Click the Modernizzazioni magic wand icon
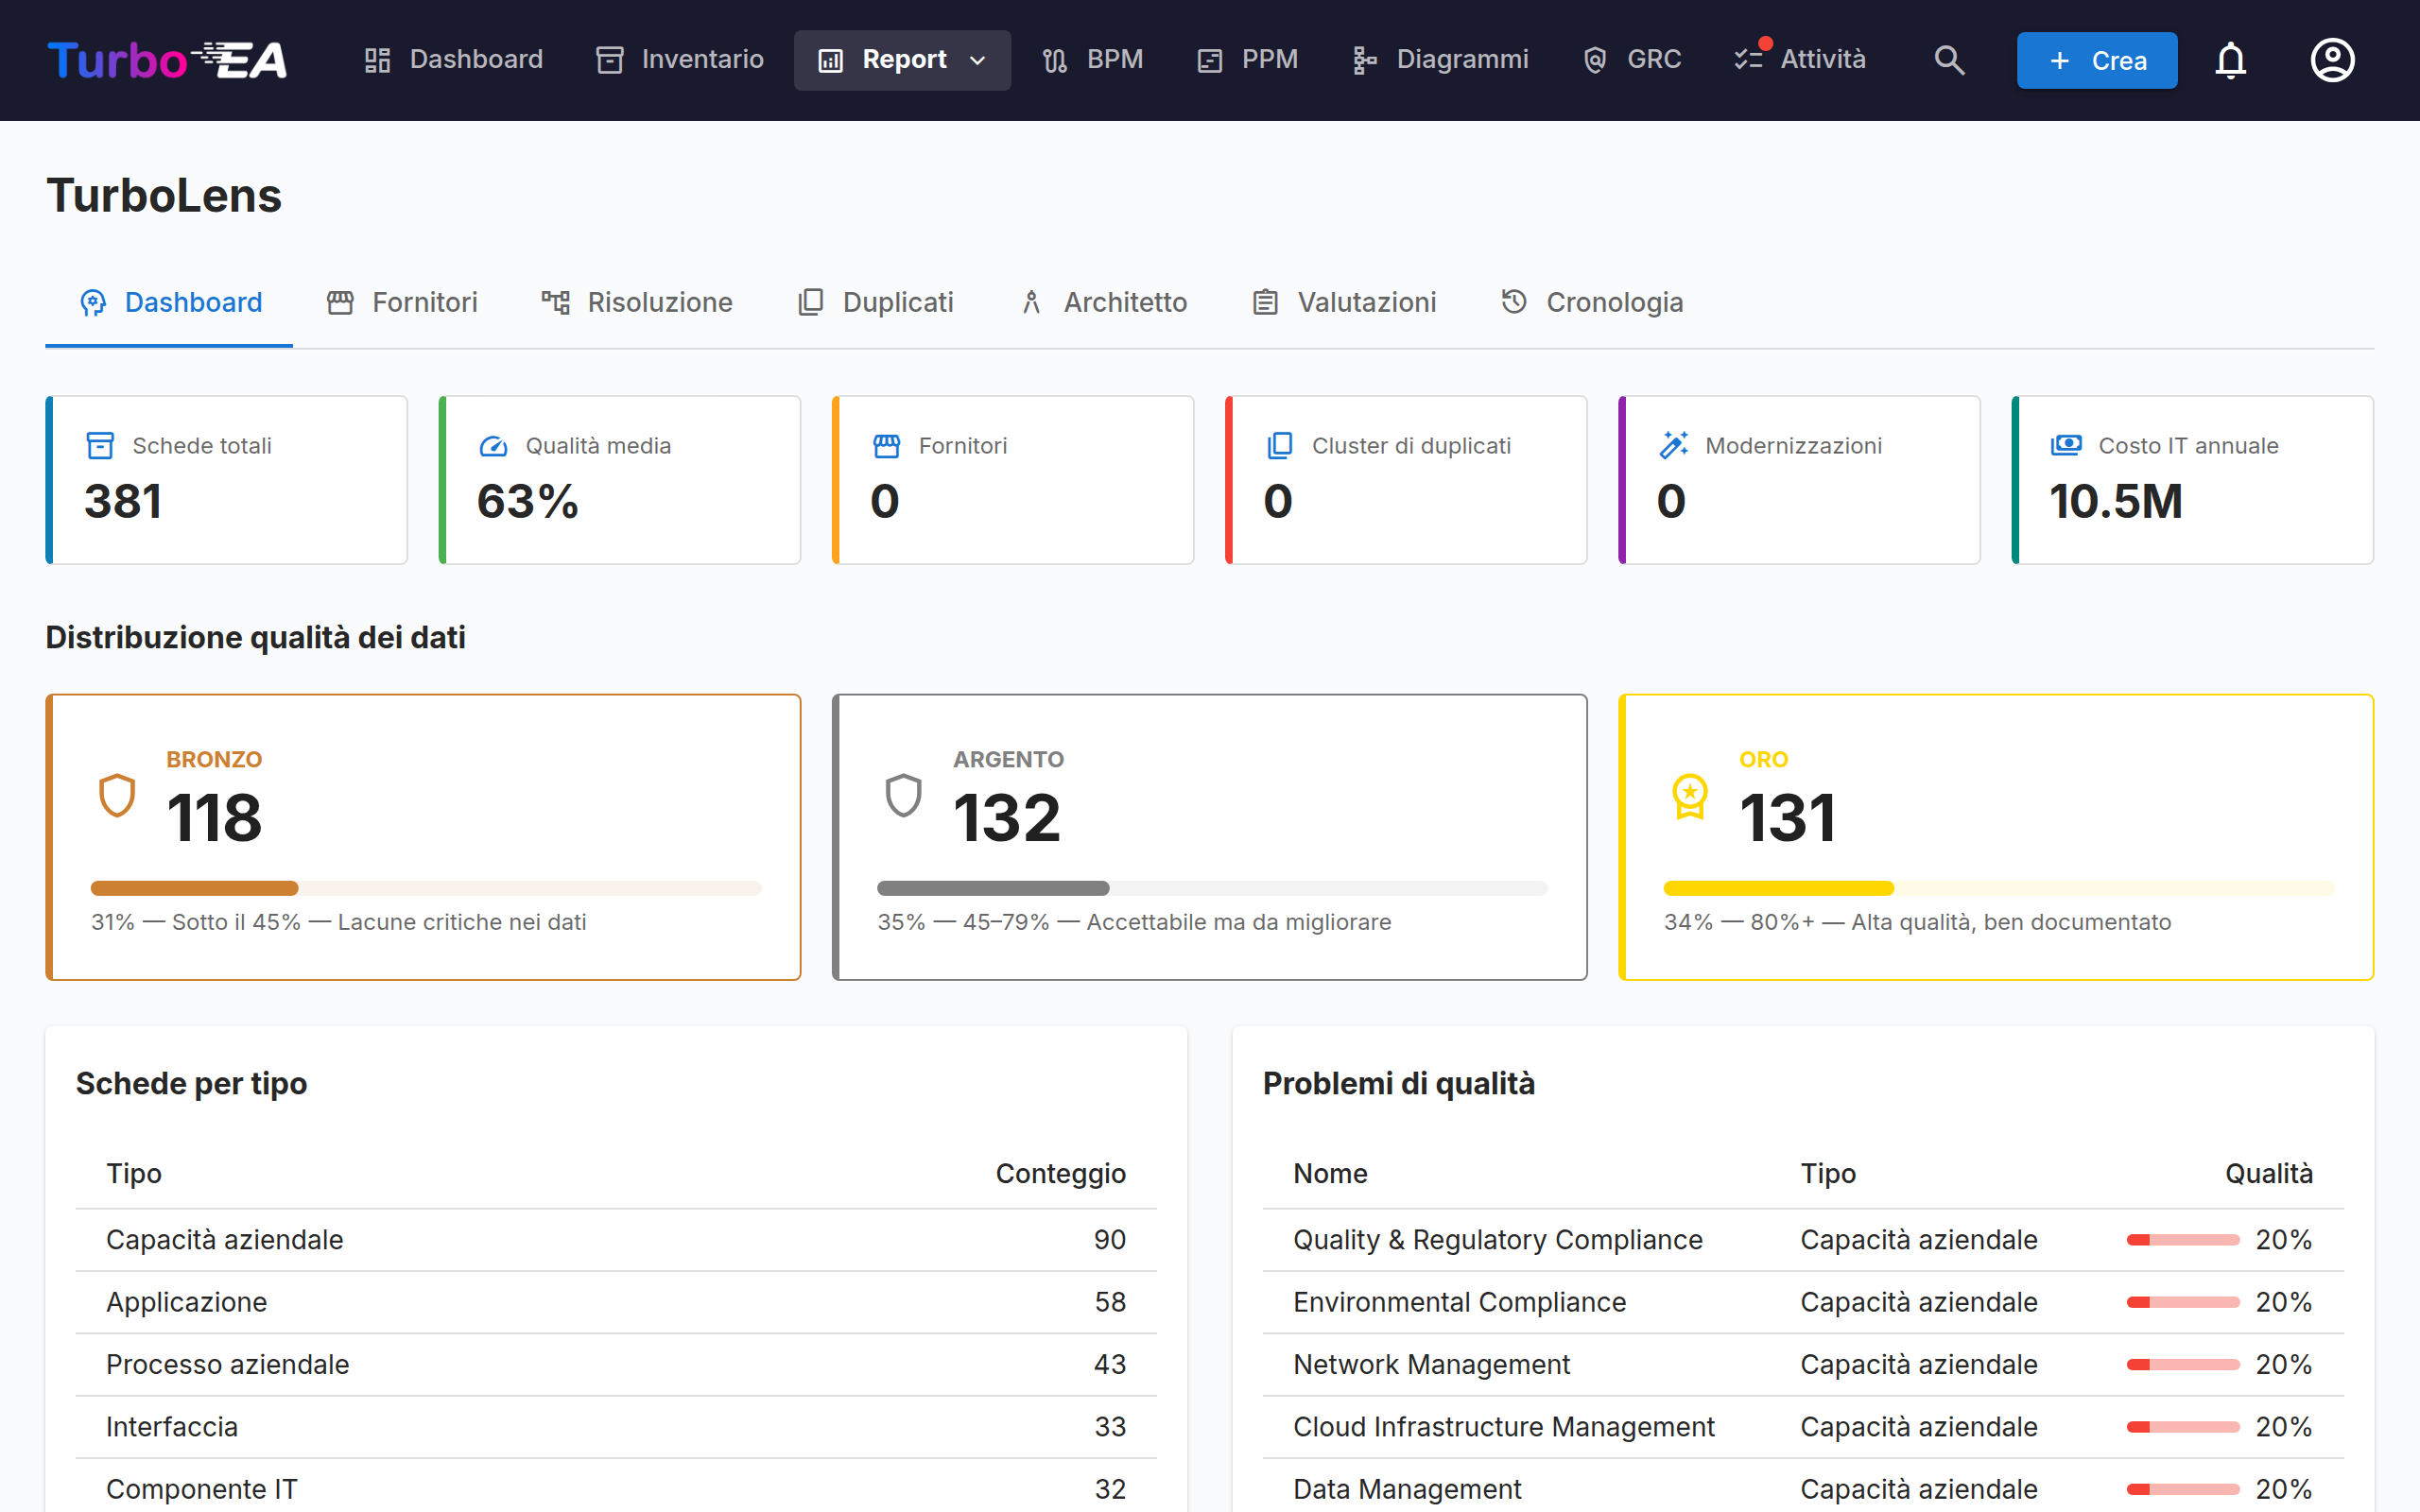Image resolution: width=2420 pixels, height=1512 pixels. pos(1673,445)
